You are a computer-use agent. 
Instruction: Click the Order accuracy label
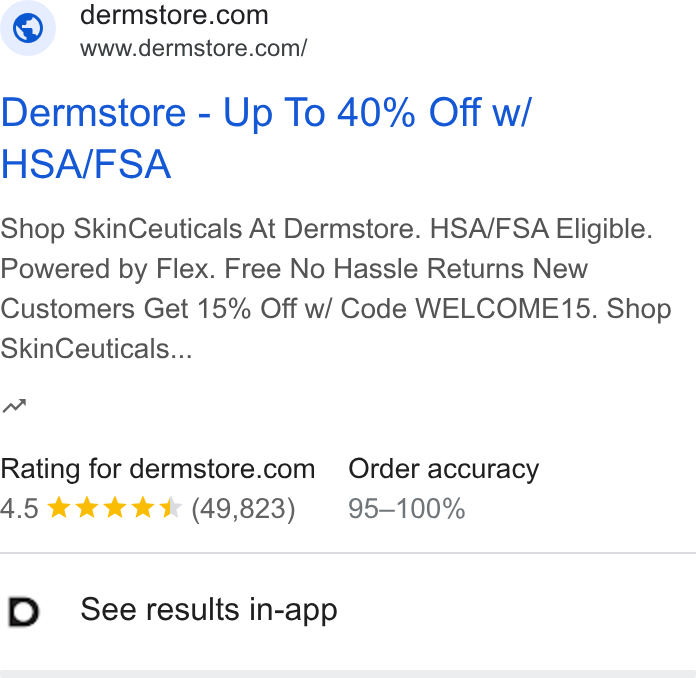tap(443, 469)
